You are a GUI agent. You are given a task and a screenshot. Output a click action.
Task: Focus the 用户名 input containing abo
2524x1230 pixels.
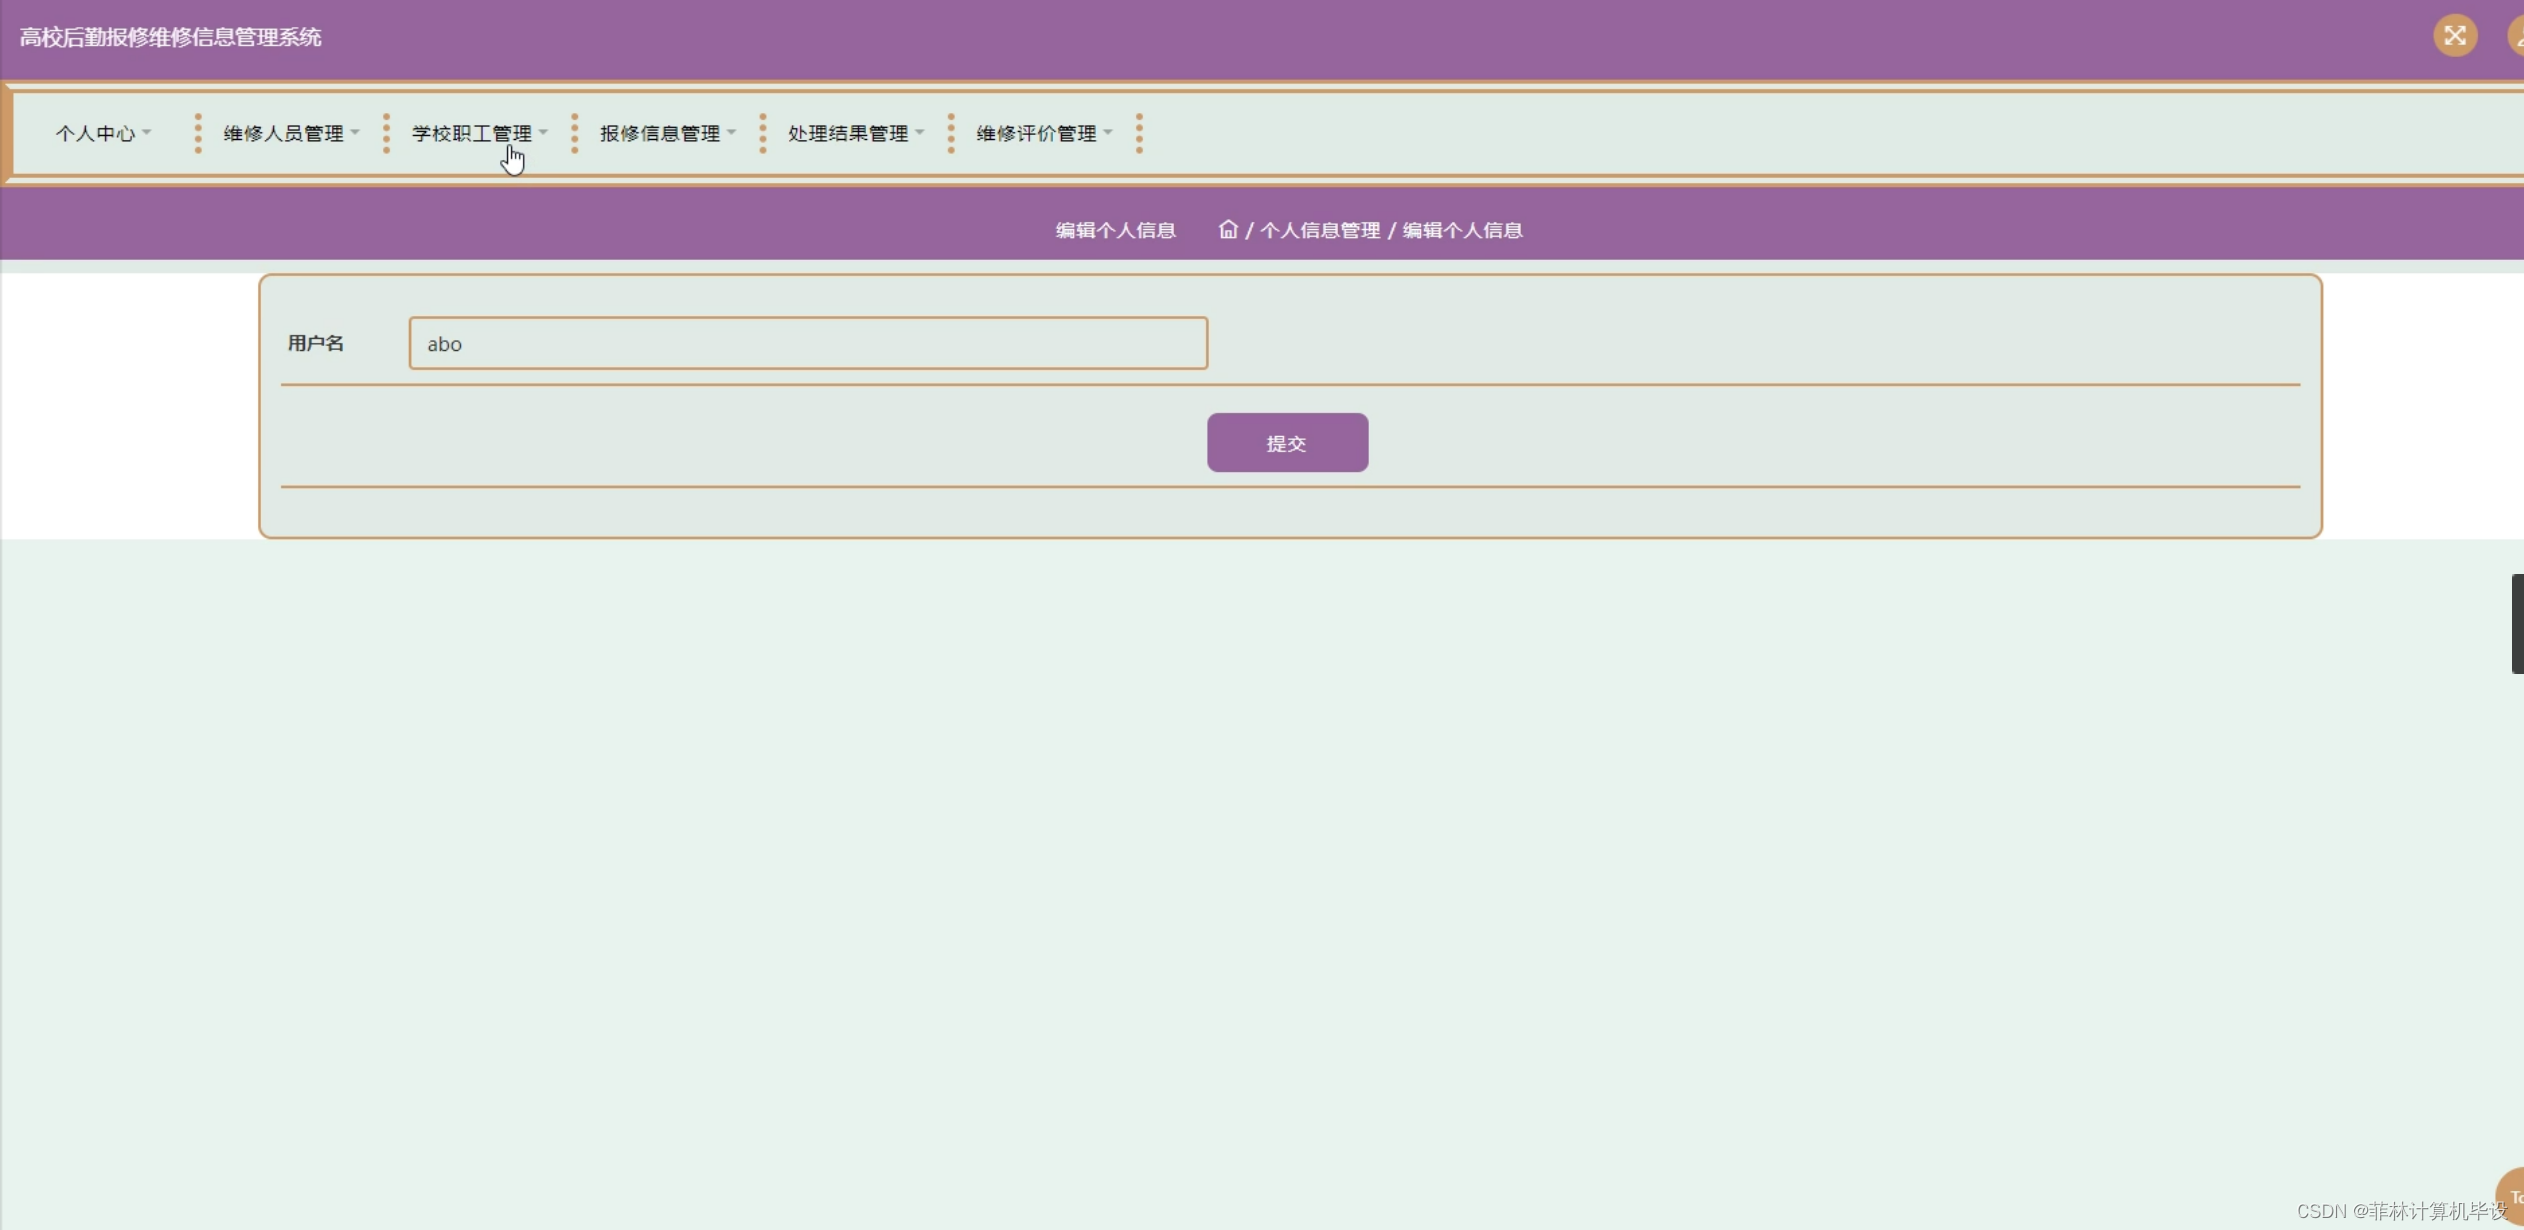(807, 343)
